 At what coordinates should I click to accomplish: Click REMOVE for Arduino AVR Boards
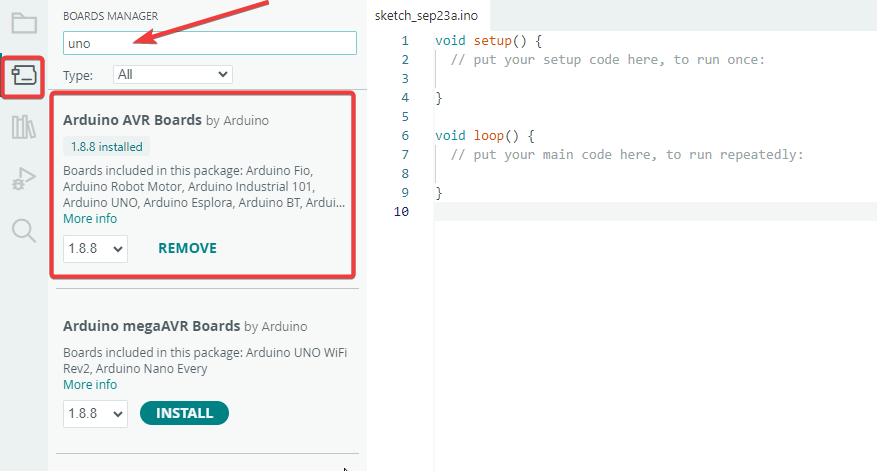coord(187,248)
